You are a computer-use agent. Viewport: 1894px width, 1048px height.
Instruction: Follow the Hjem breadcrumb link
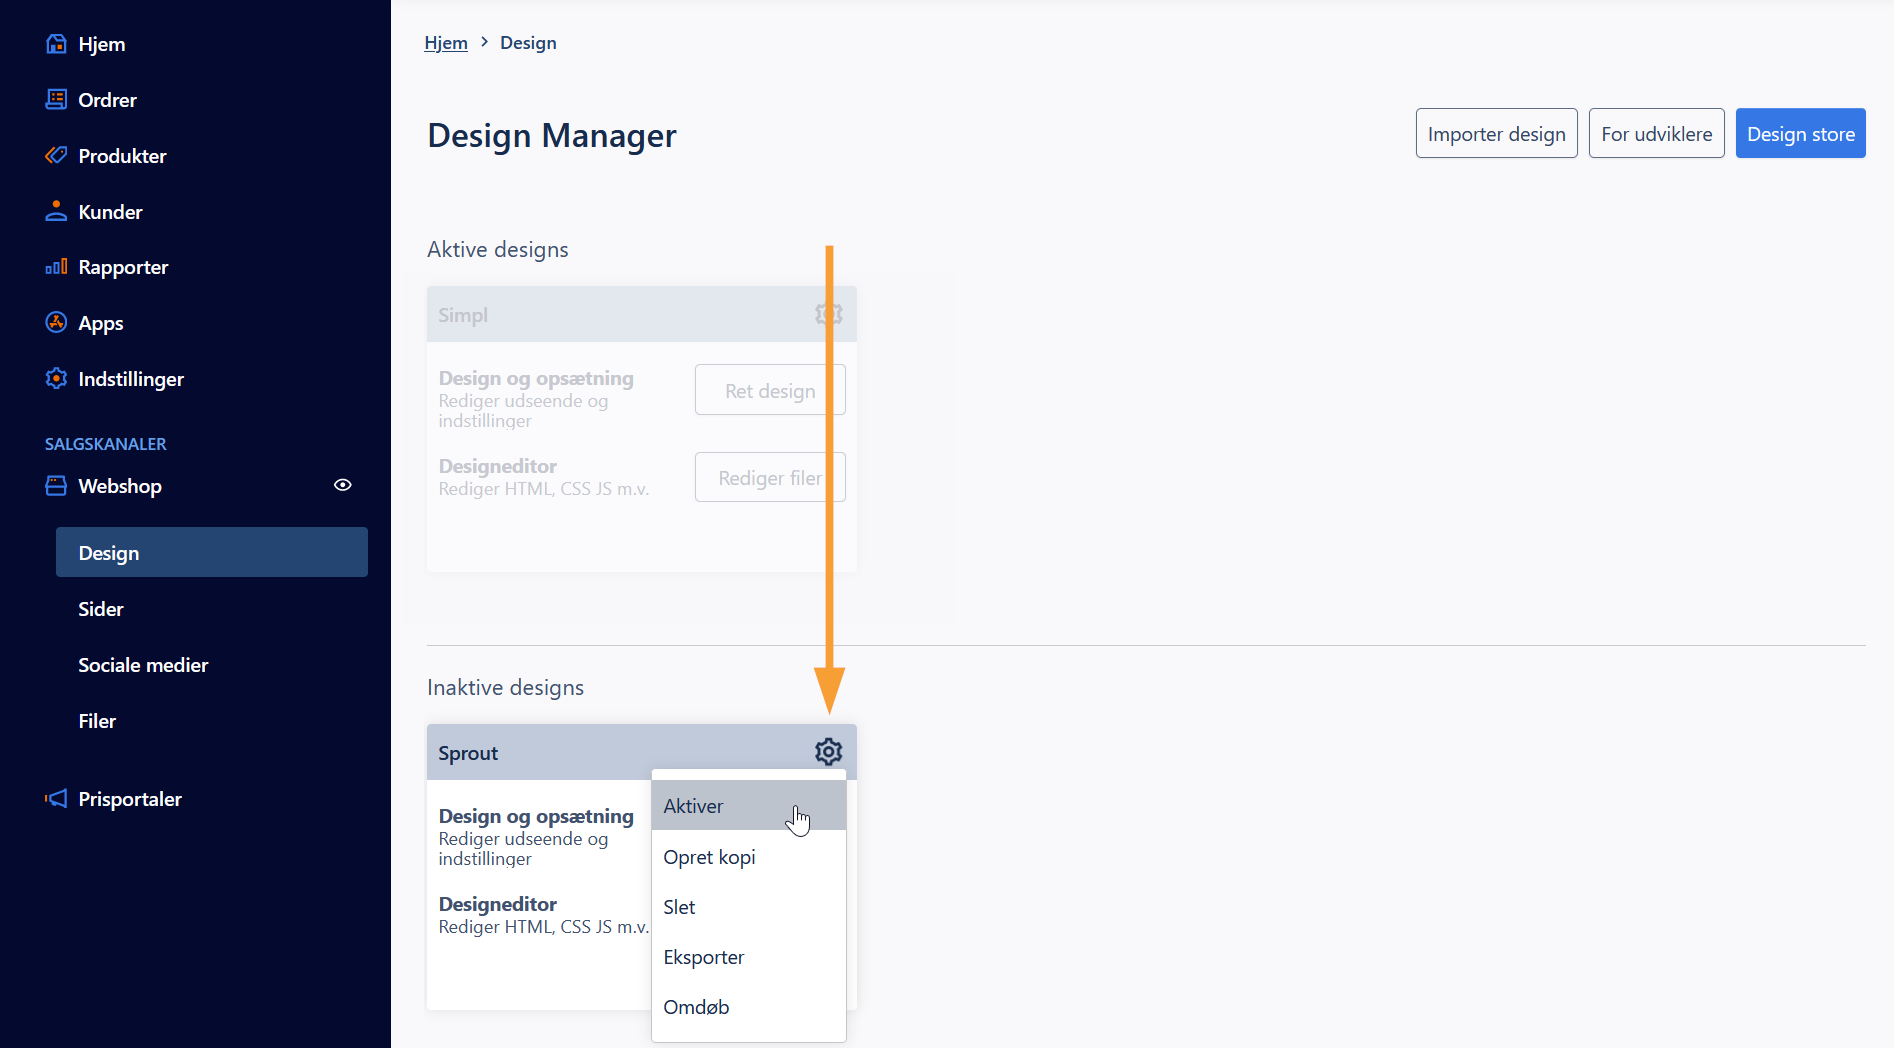click(x=445, y=43)
